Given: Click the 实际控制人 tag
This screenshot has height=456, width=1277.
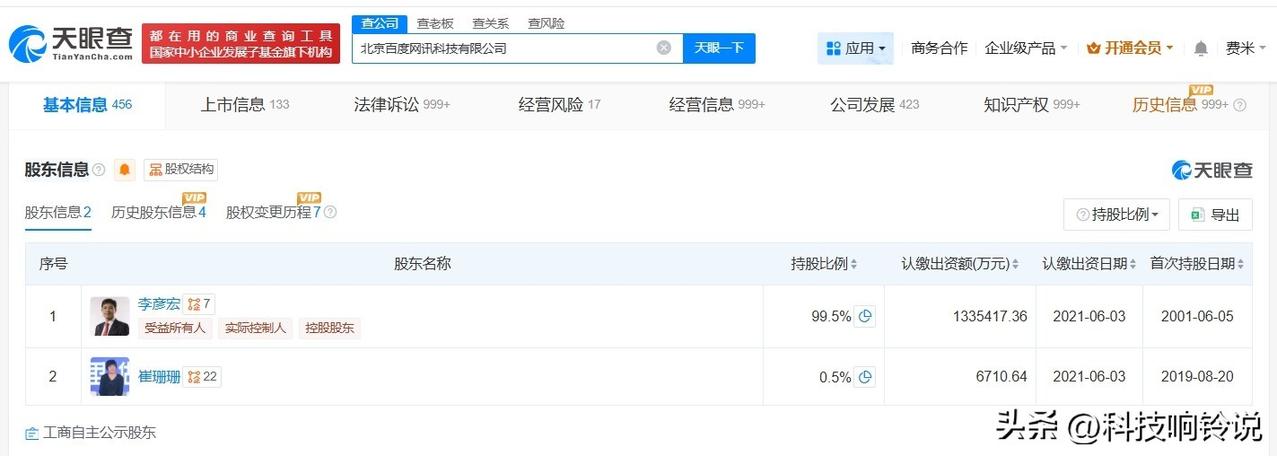Looking at the screenshot, I should 255,328.
